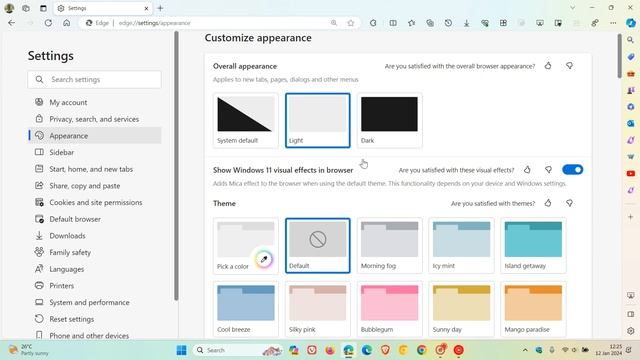Choose the Island getaway theme
This screenshot has width=640, height=360.
click(533, 245)
